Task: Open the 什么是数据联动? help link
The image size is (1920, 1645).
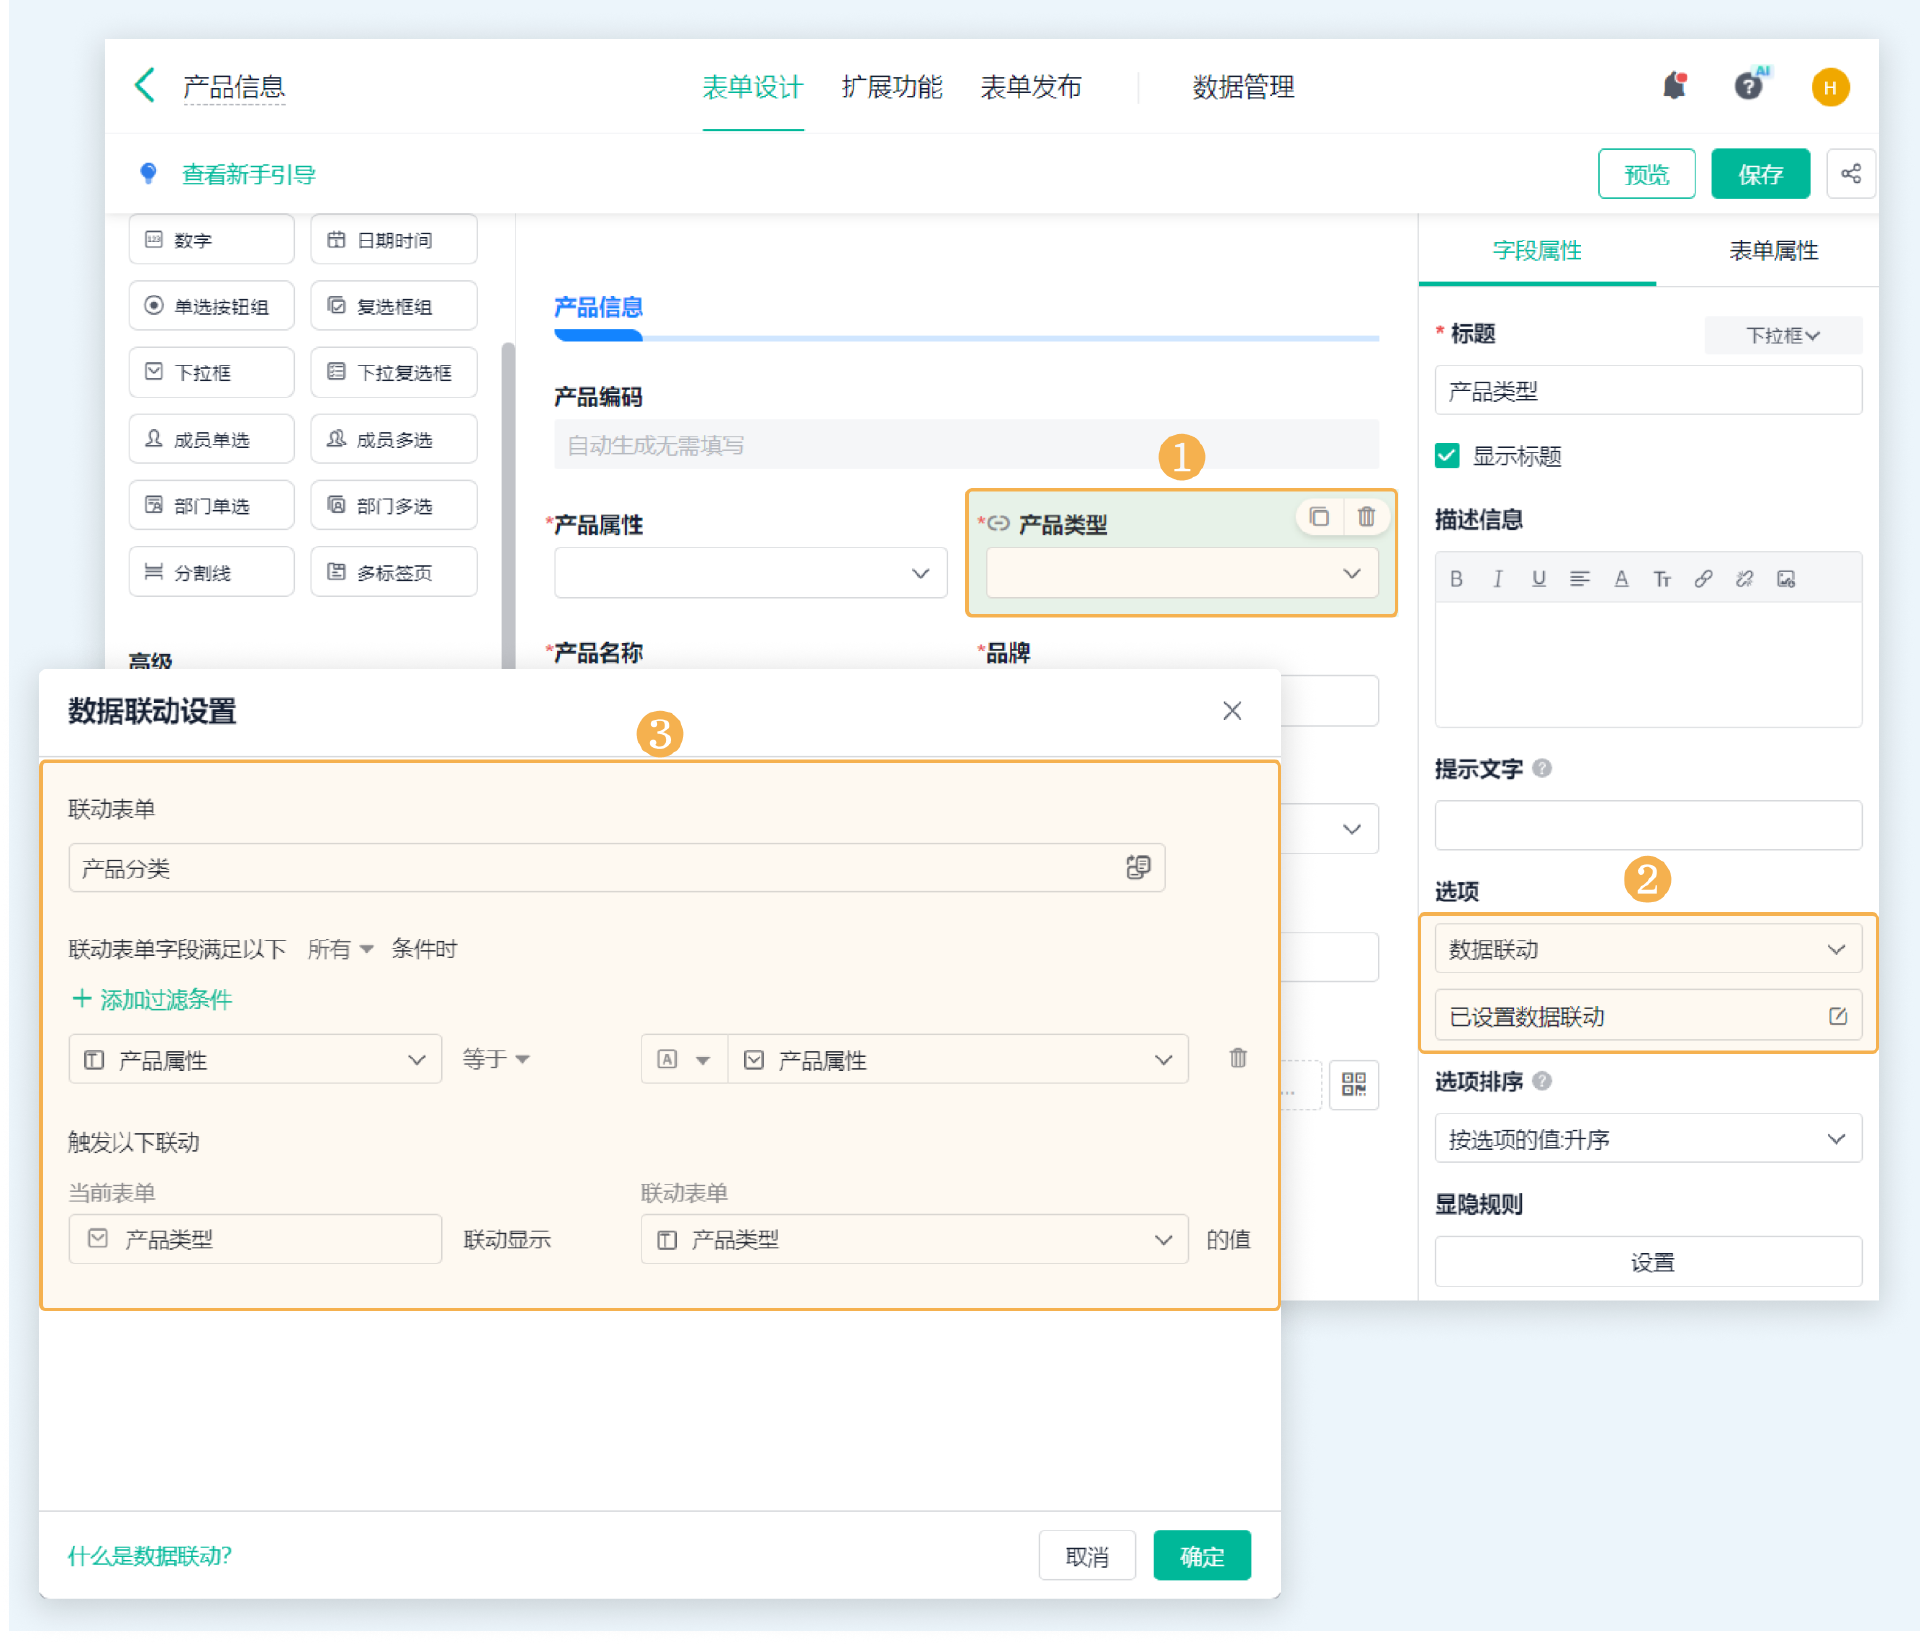Action: [150, 1556]
